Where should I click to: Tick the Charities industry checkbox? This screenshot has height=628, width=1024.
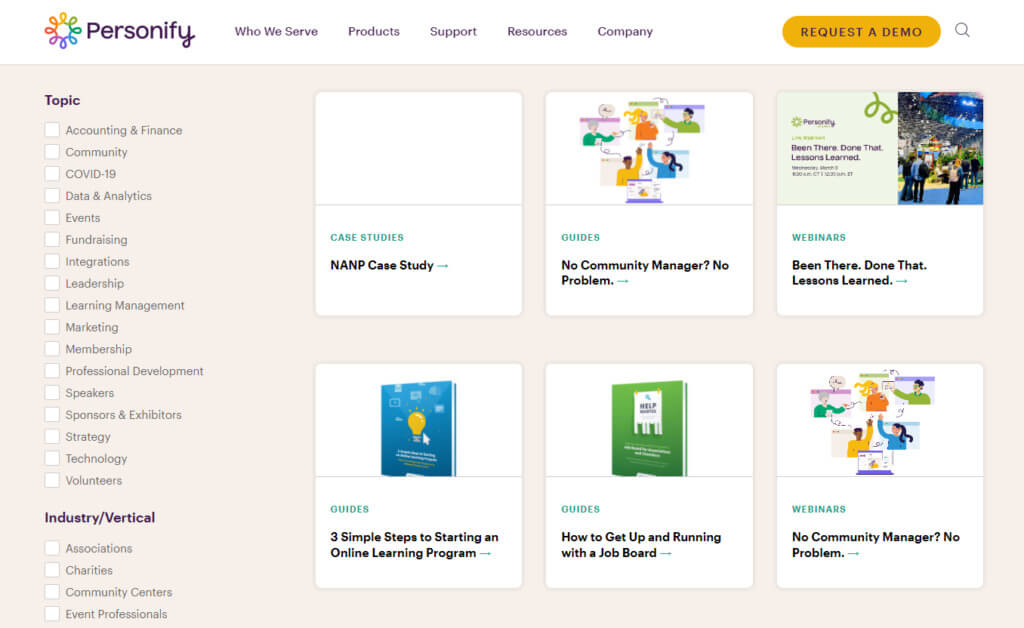(52, 570)
